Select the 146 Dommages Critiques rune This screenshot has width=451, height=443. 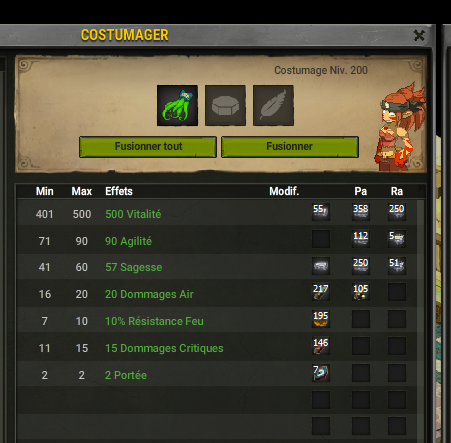tap(321, 346)
